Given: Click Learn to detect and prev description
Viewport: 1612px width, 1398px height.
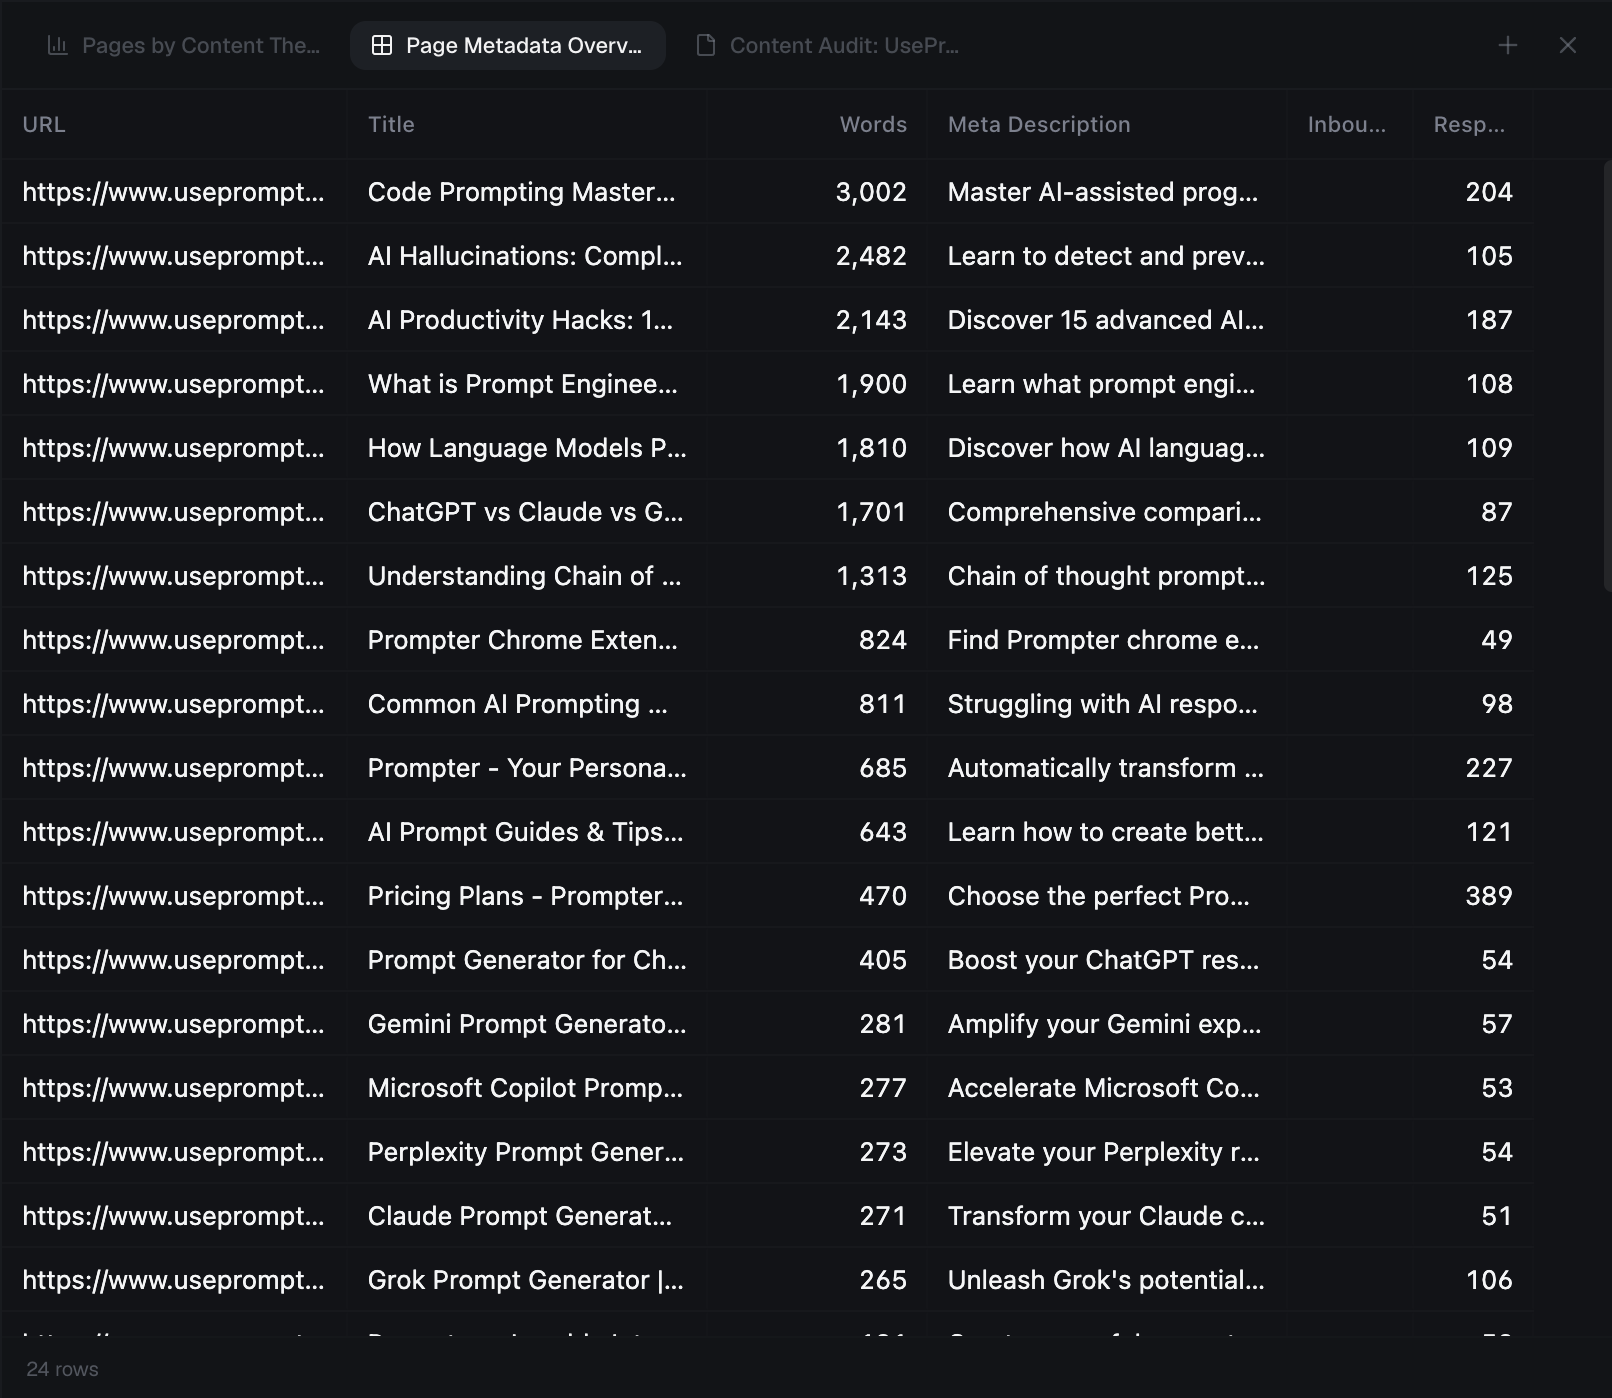Looking at the screenshot, I should coord(1106,256).
